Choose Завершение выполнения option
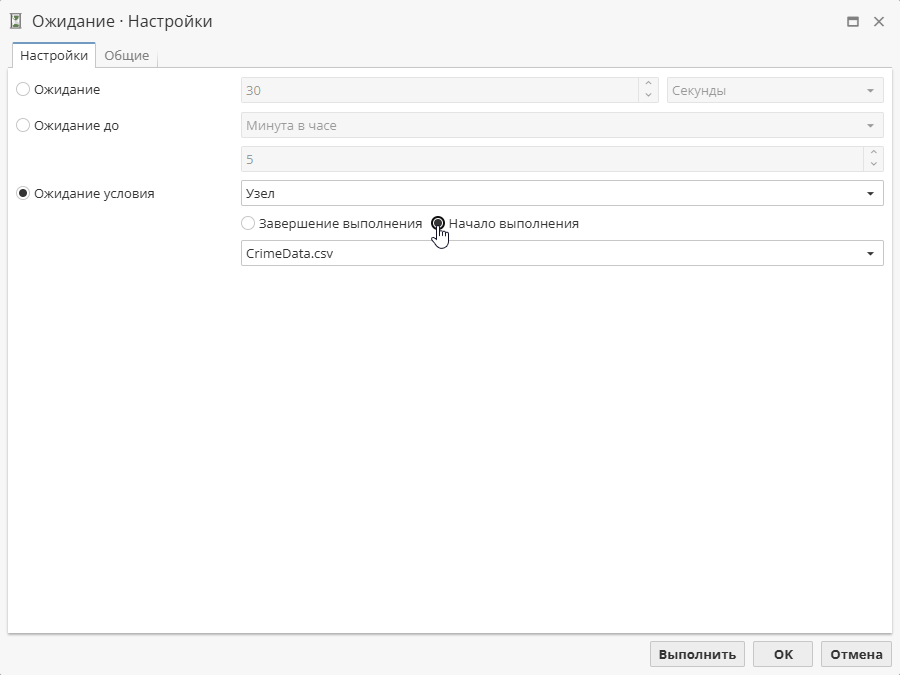Viewport: 900px width, 675px height. tap(247, 223)
